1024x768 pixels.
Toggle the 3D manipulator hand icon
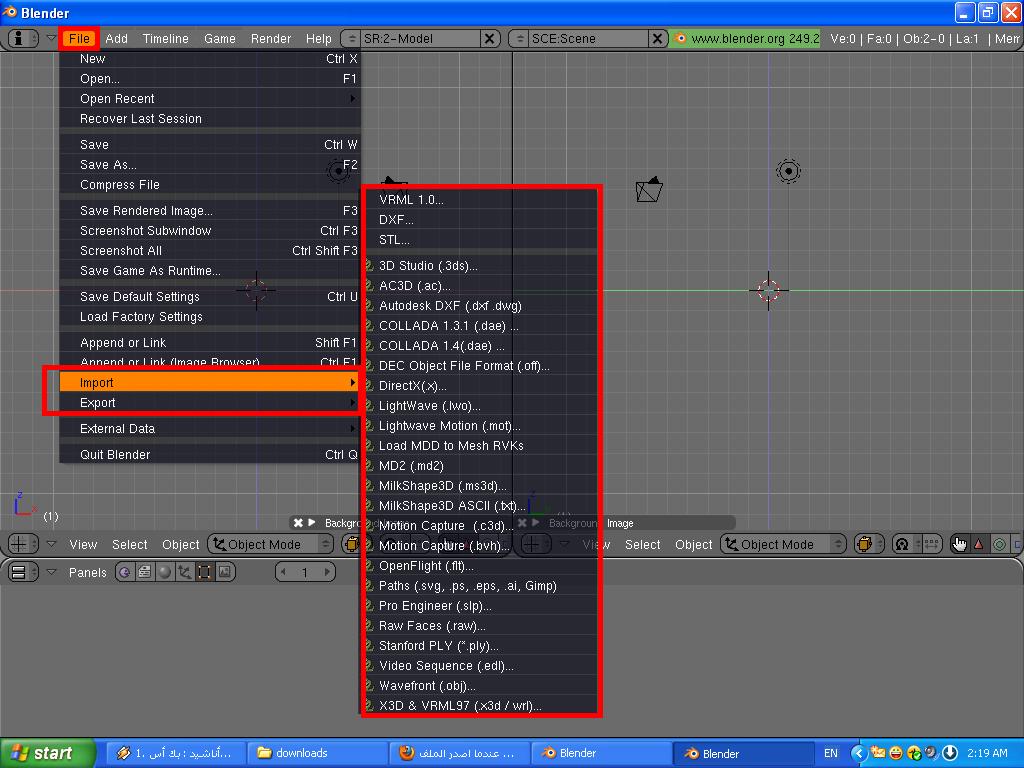pos(959,544)
